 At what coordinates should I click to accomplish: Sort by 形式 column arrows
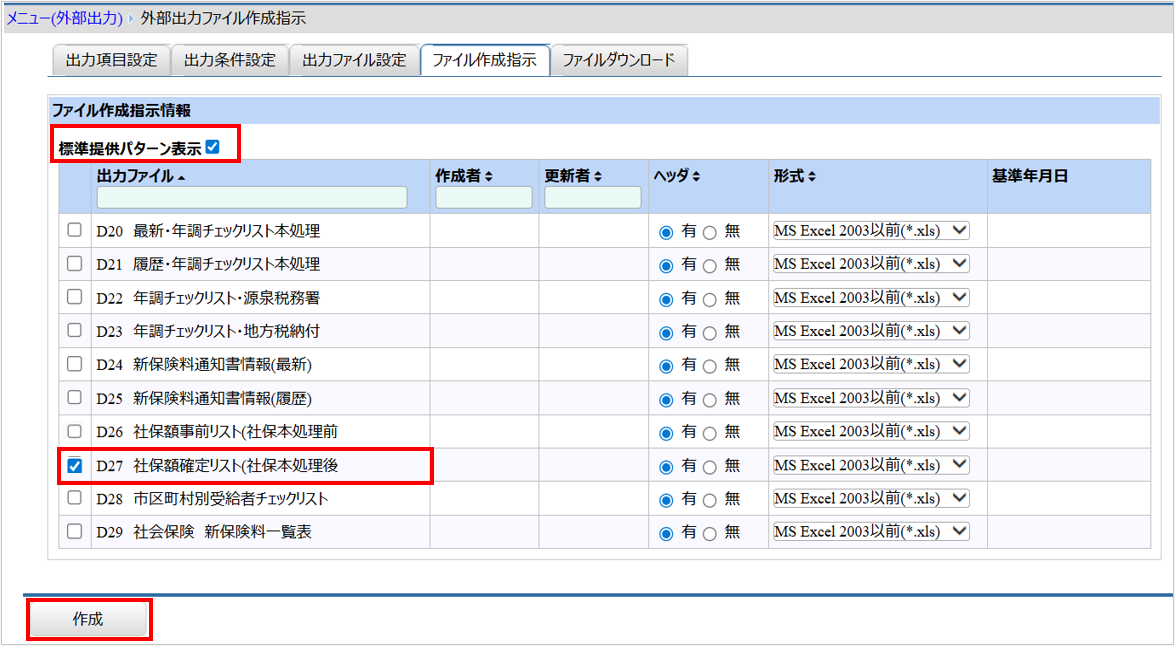click(812, 177)
